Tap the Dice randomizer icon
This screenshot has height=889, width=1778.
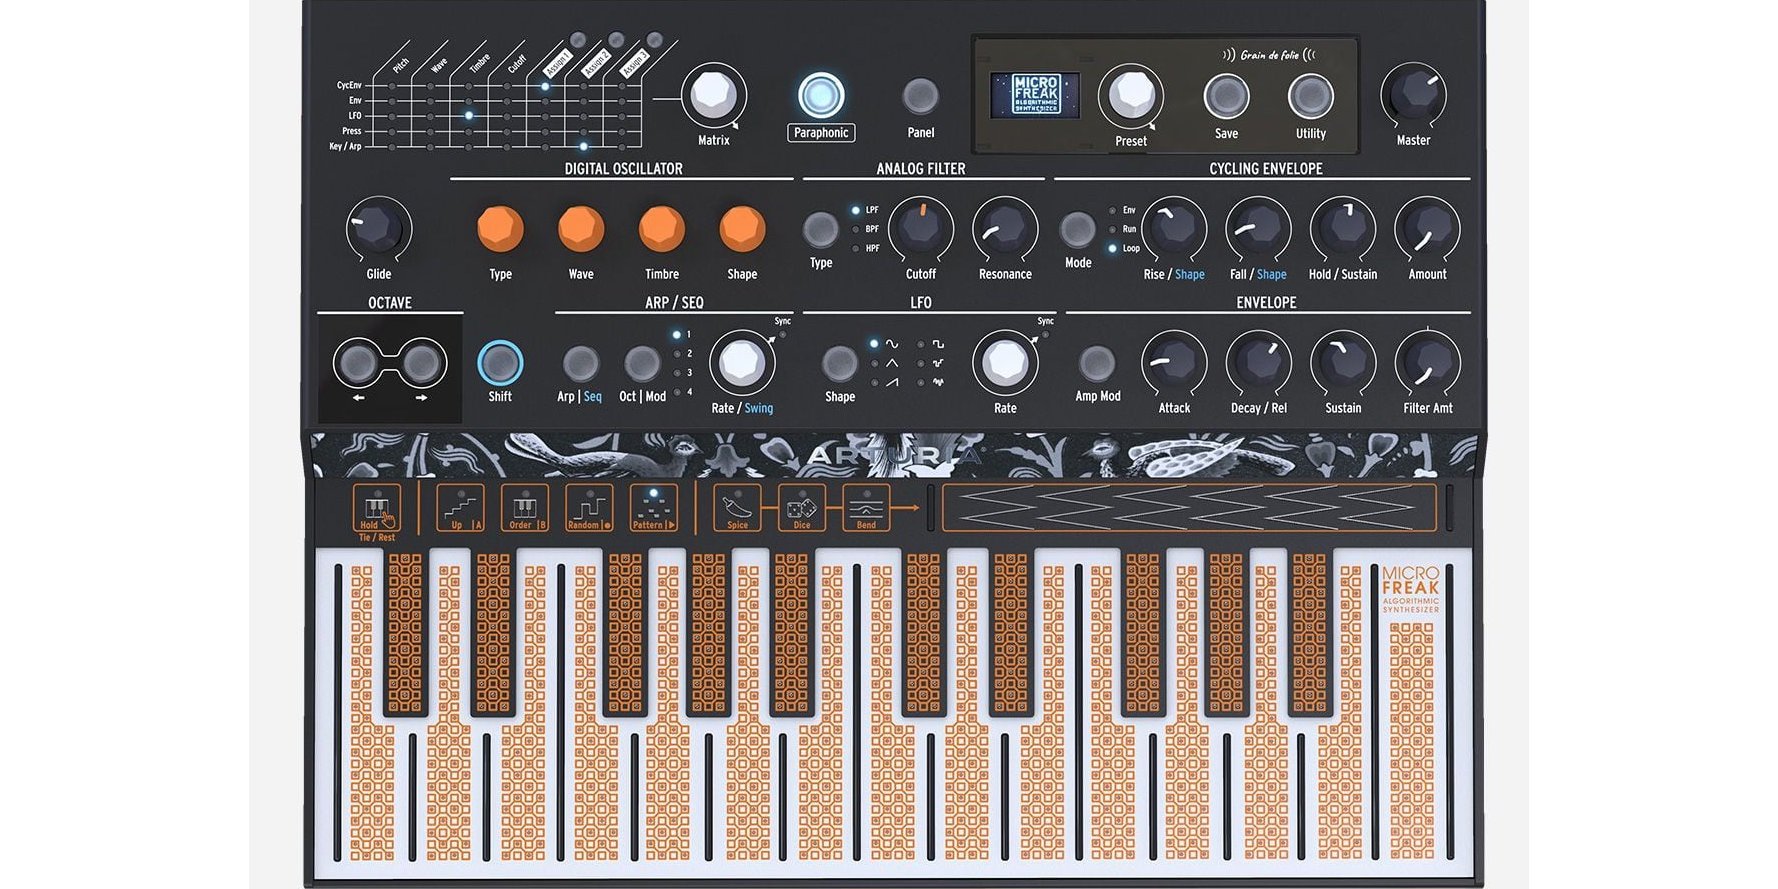801,508
